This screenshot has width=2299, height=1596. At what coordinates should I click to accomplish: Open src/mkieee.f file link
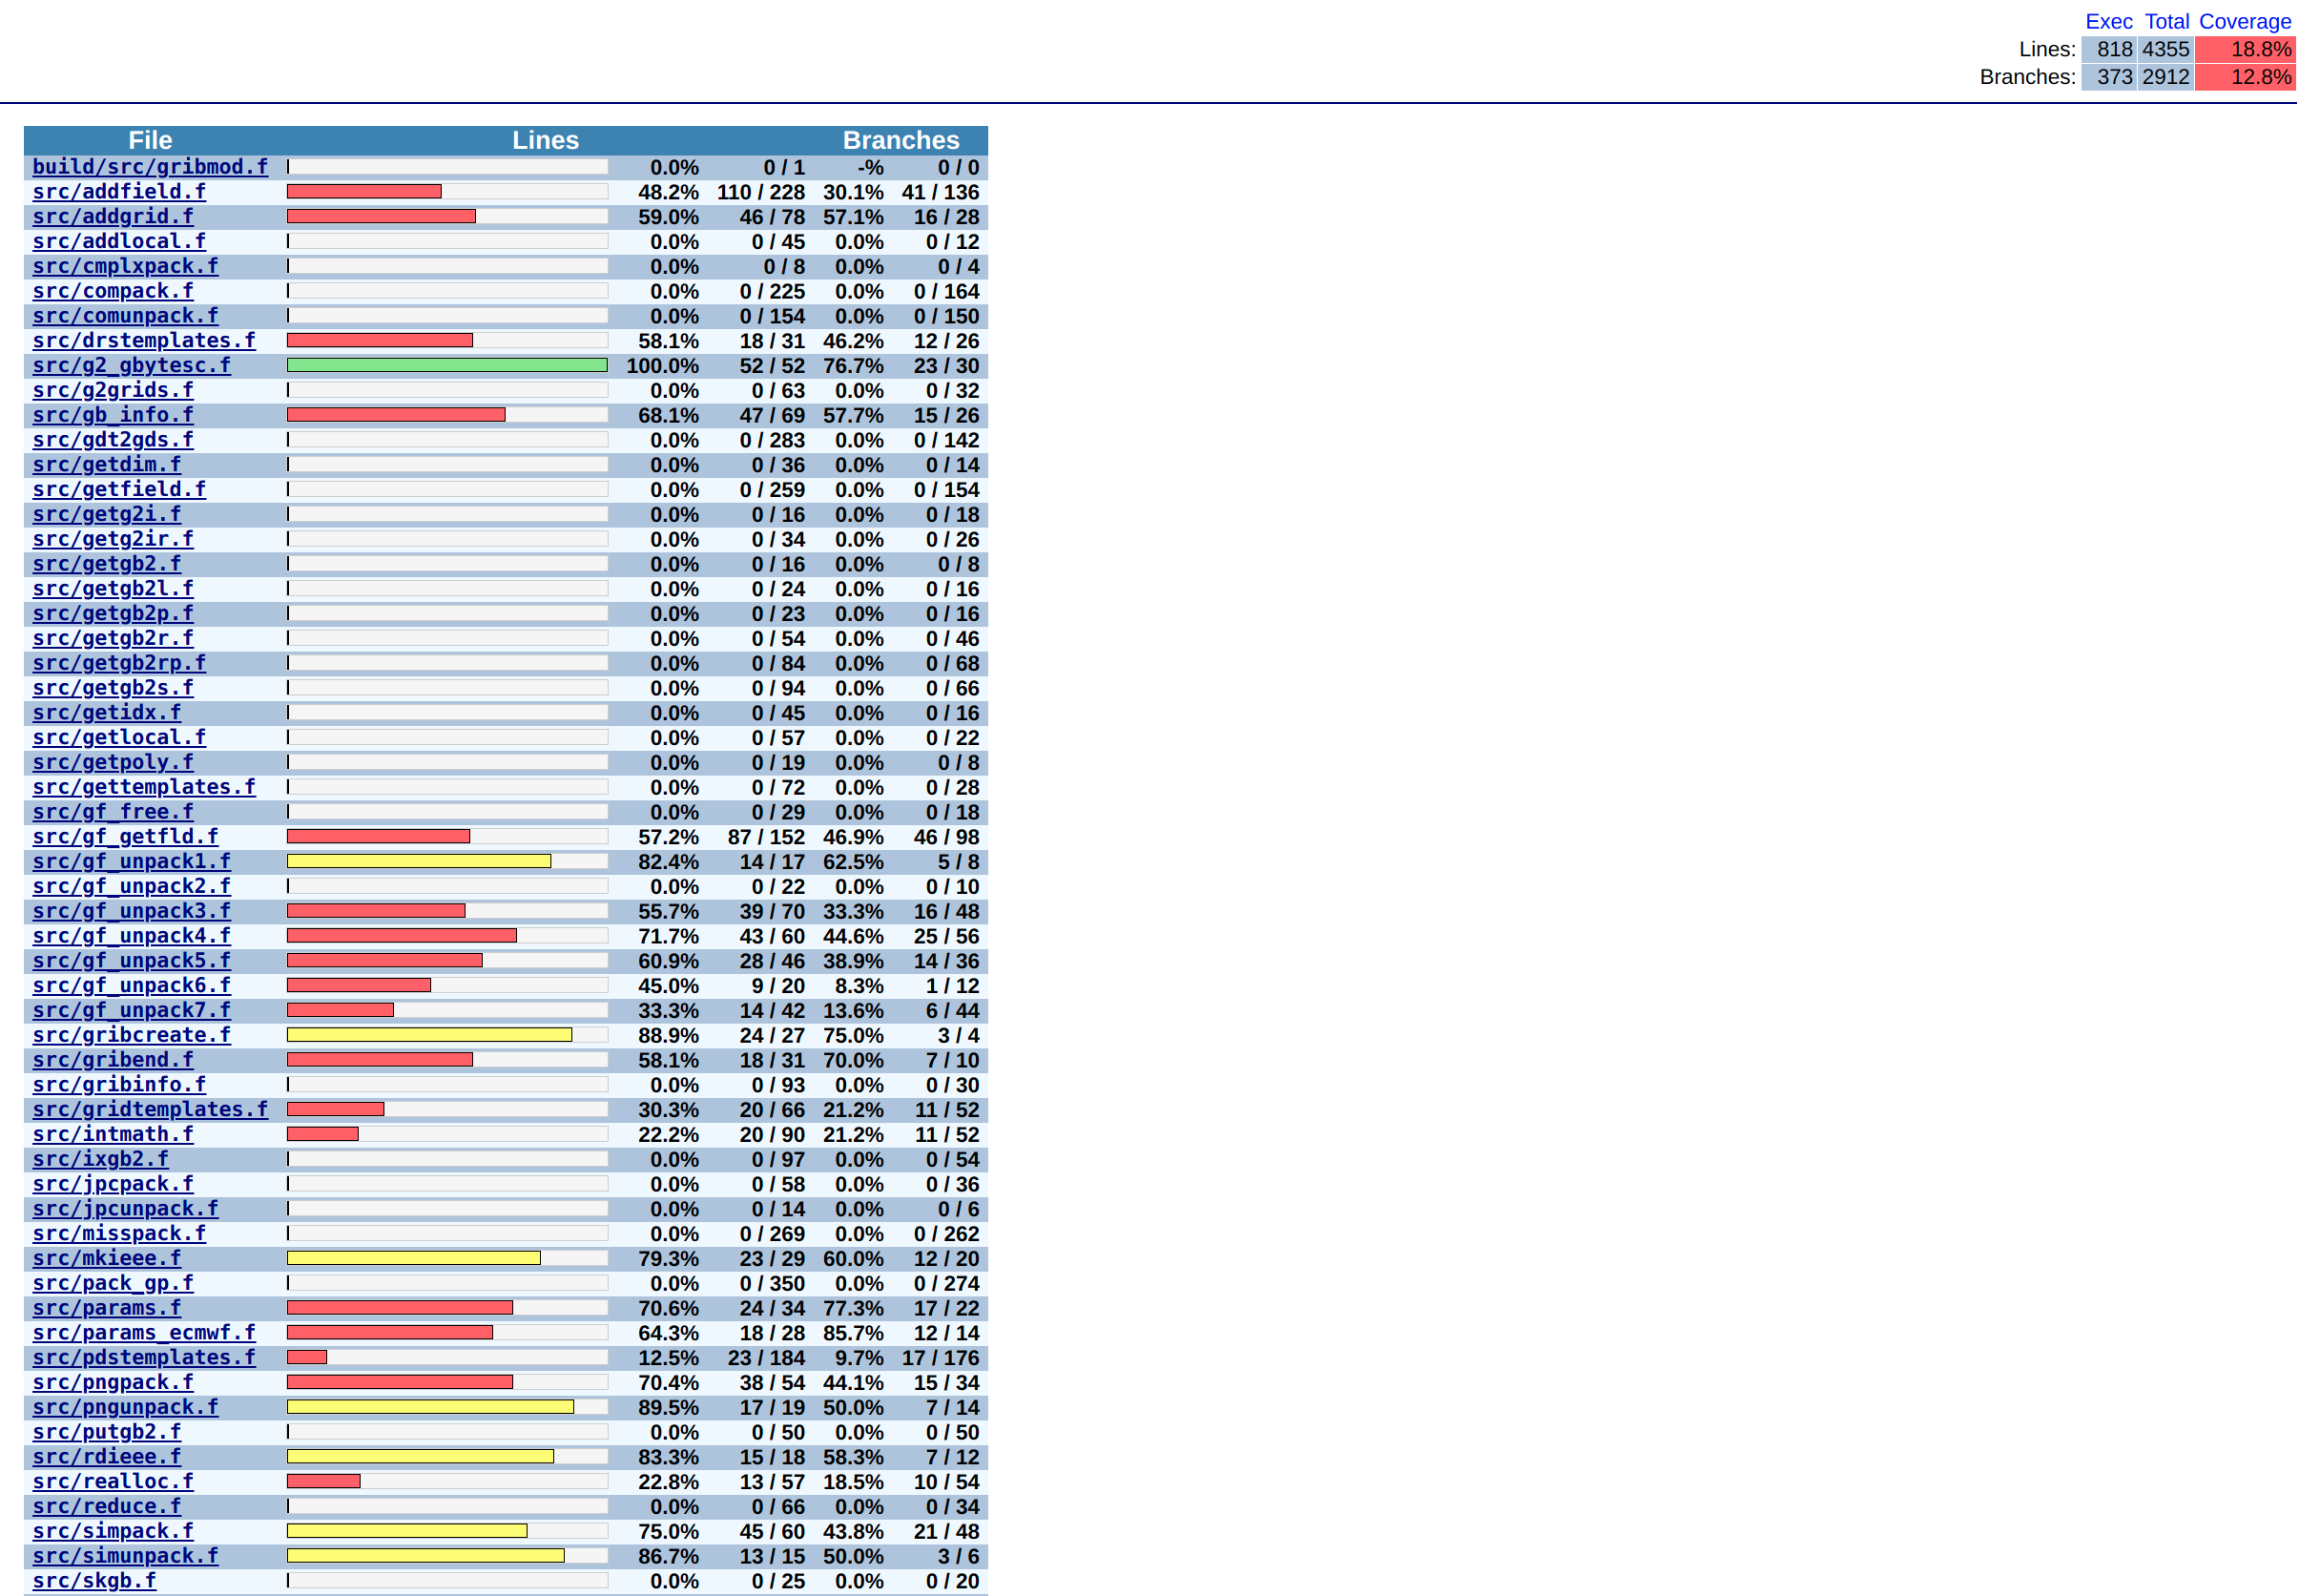[106, 1259]
